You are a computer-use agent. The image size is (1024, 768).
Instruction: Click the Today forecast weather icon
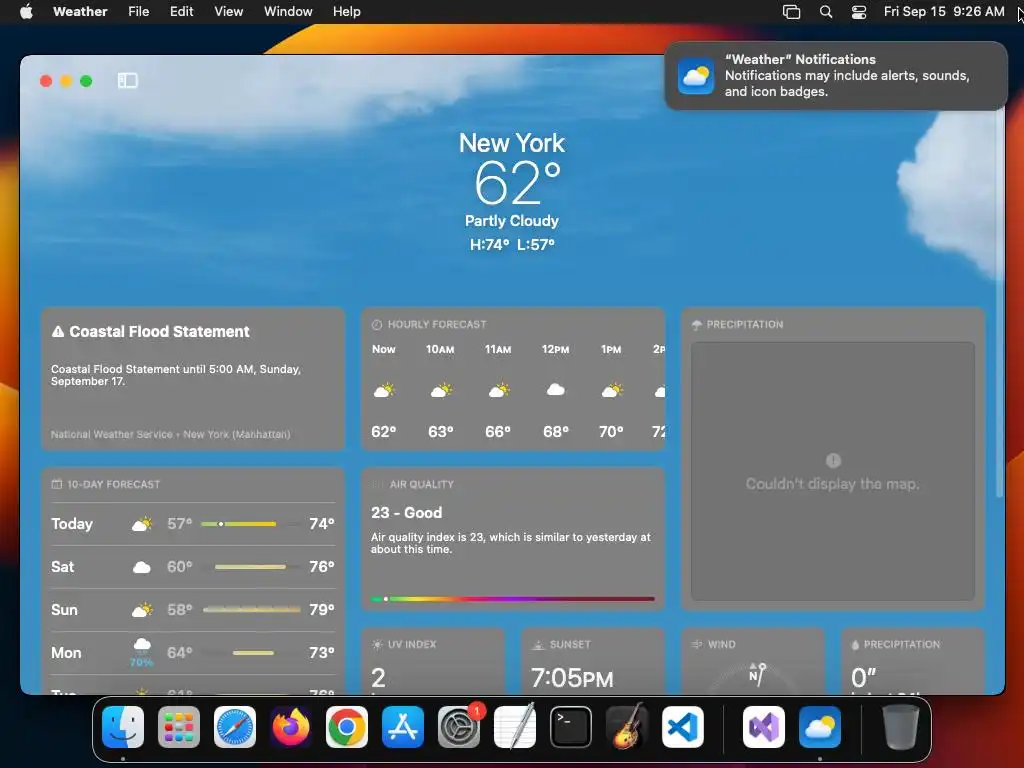[x=142, y=524]
